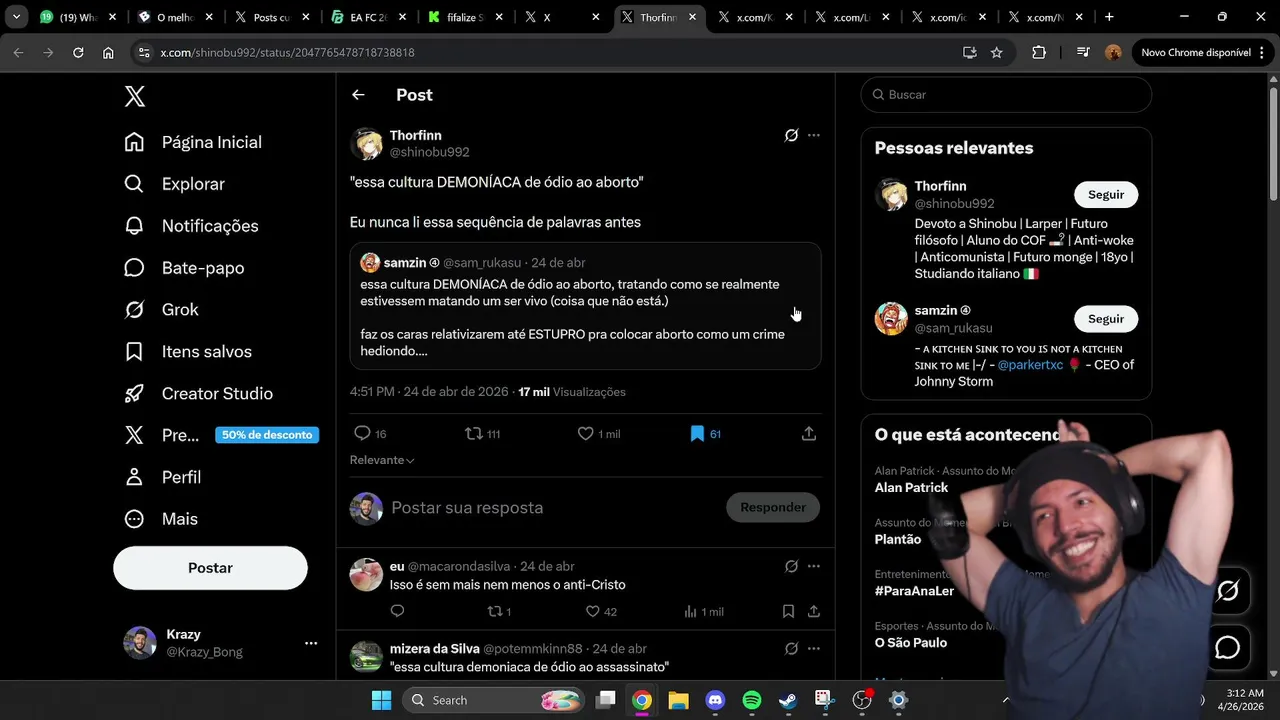Viewport: 1280px width, 720px height.
Task: Open Perfil in sidebar
Action: point(162,478)
